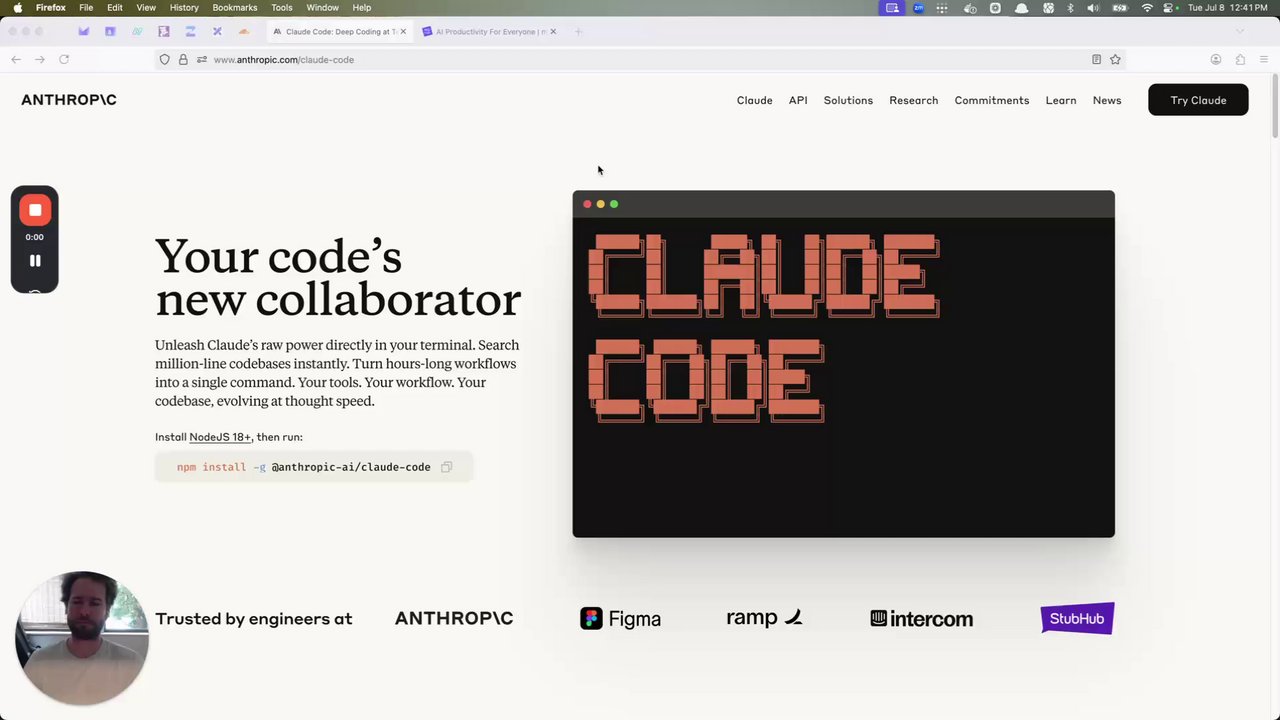Viewport: 1280px width, 720px height.
Task: Open battery status in menu bar
Action: (1120, 7)
